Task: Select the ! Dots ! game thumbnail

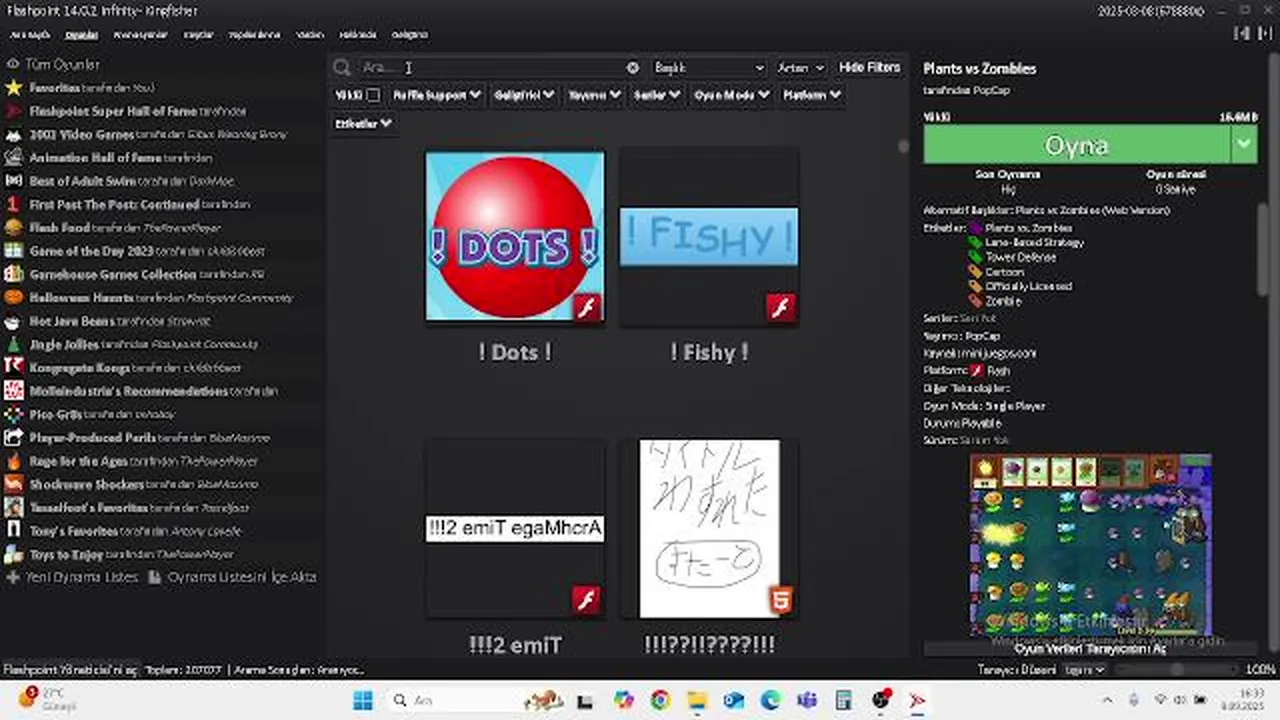Action: [515, 237]
